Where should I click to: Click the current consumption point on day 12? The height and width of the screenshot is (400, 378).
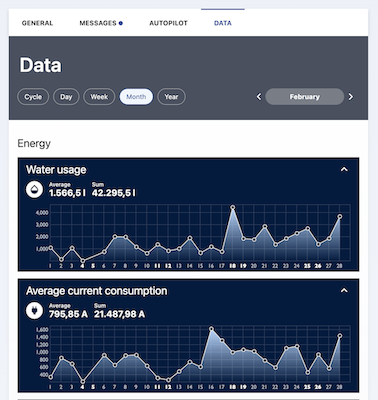168,380
